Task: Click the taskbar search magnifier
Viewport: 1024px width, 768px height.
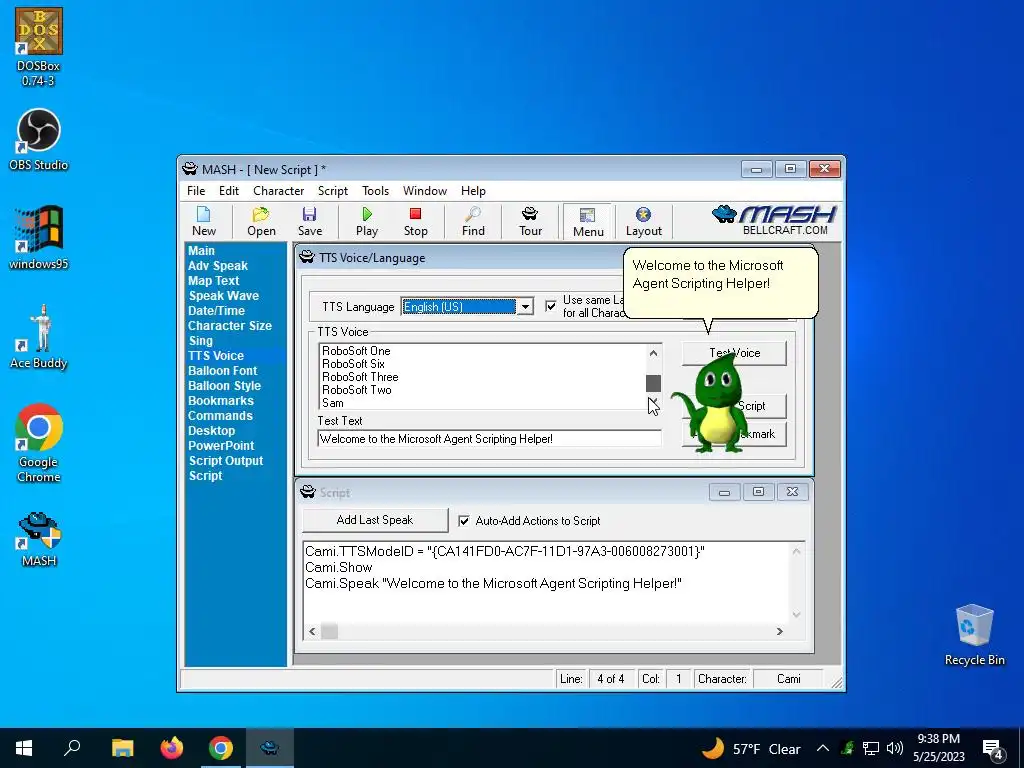Action: 72,748
